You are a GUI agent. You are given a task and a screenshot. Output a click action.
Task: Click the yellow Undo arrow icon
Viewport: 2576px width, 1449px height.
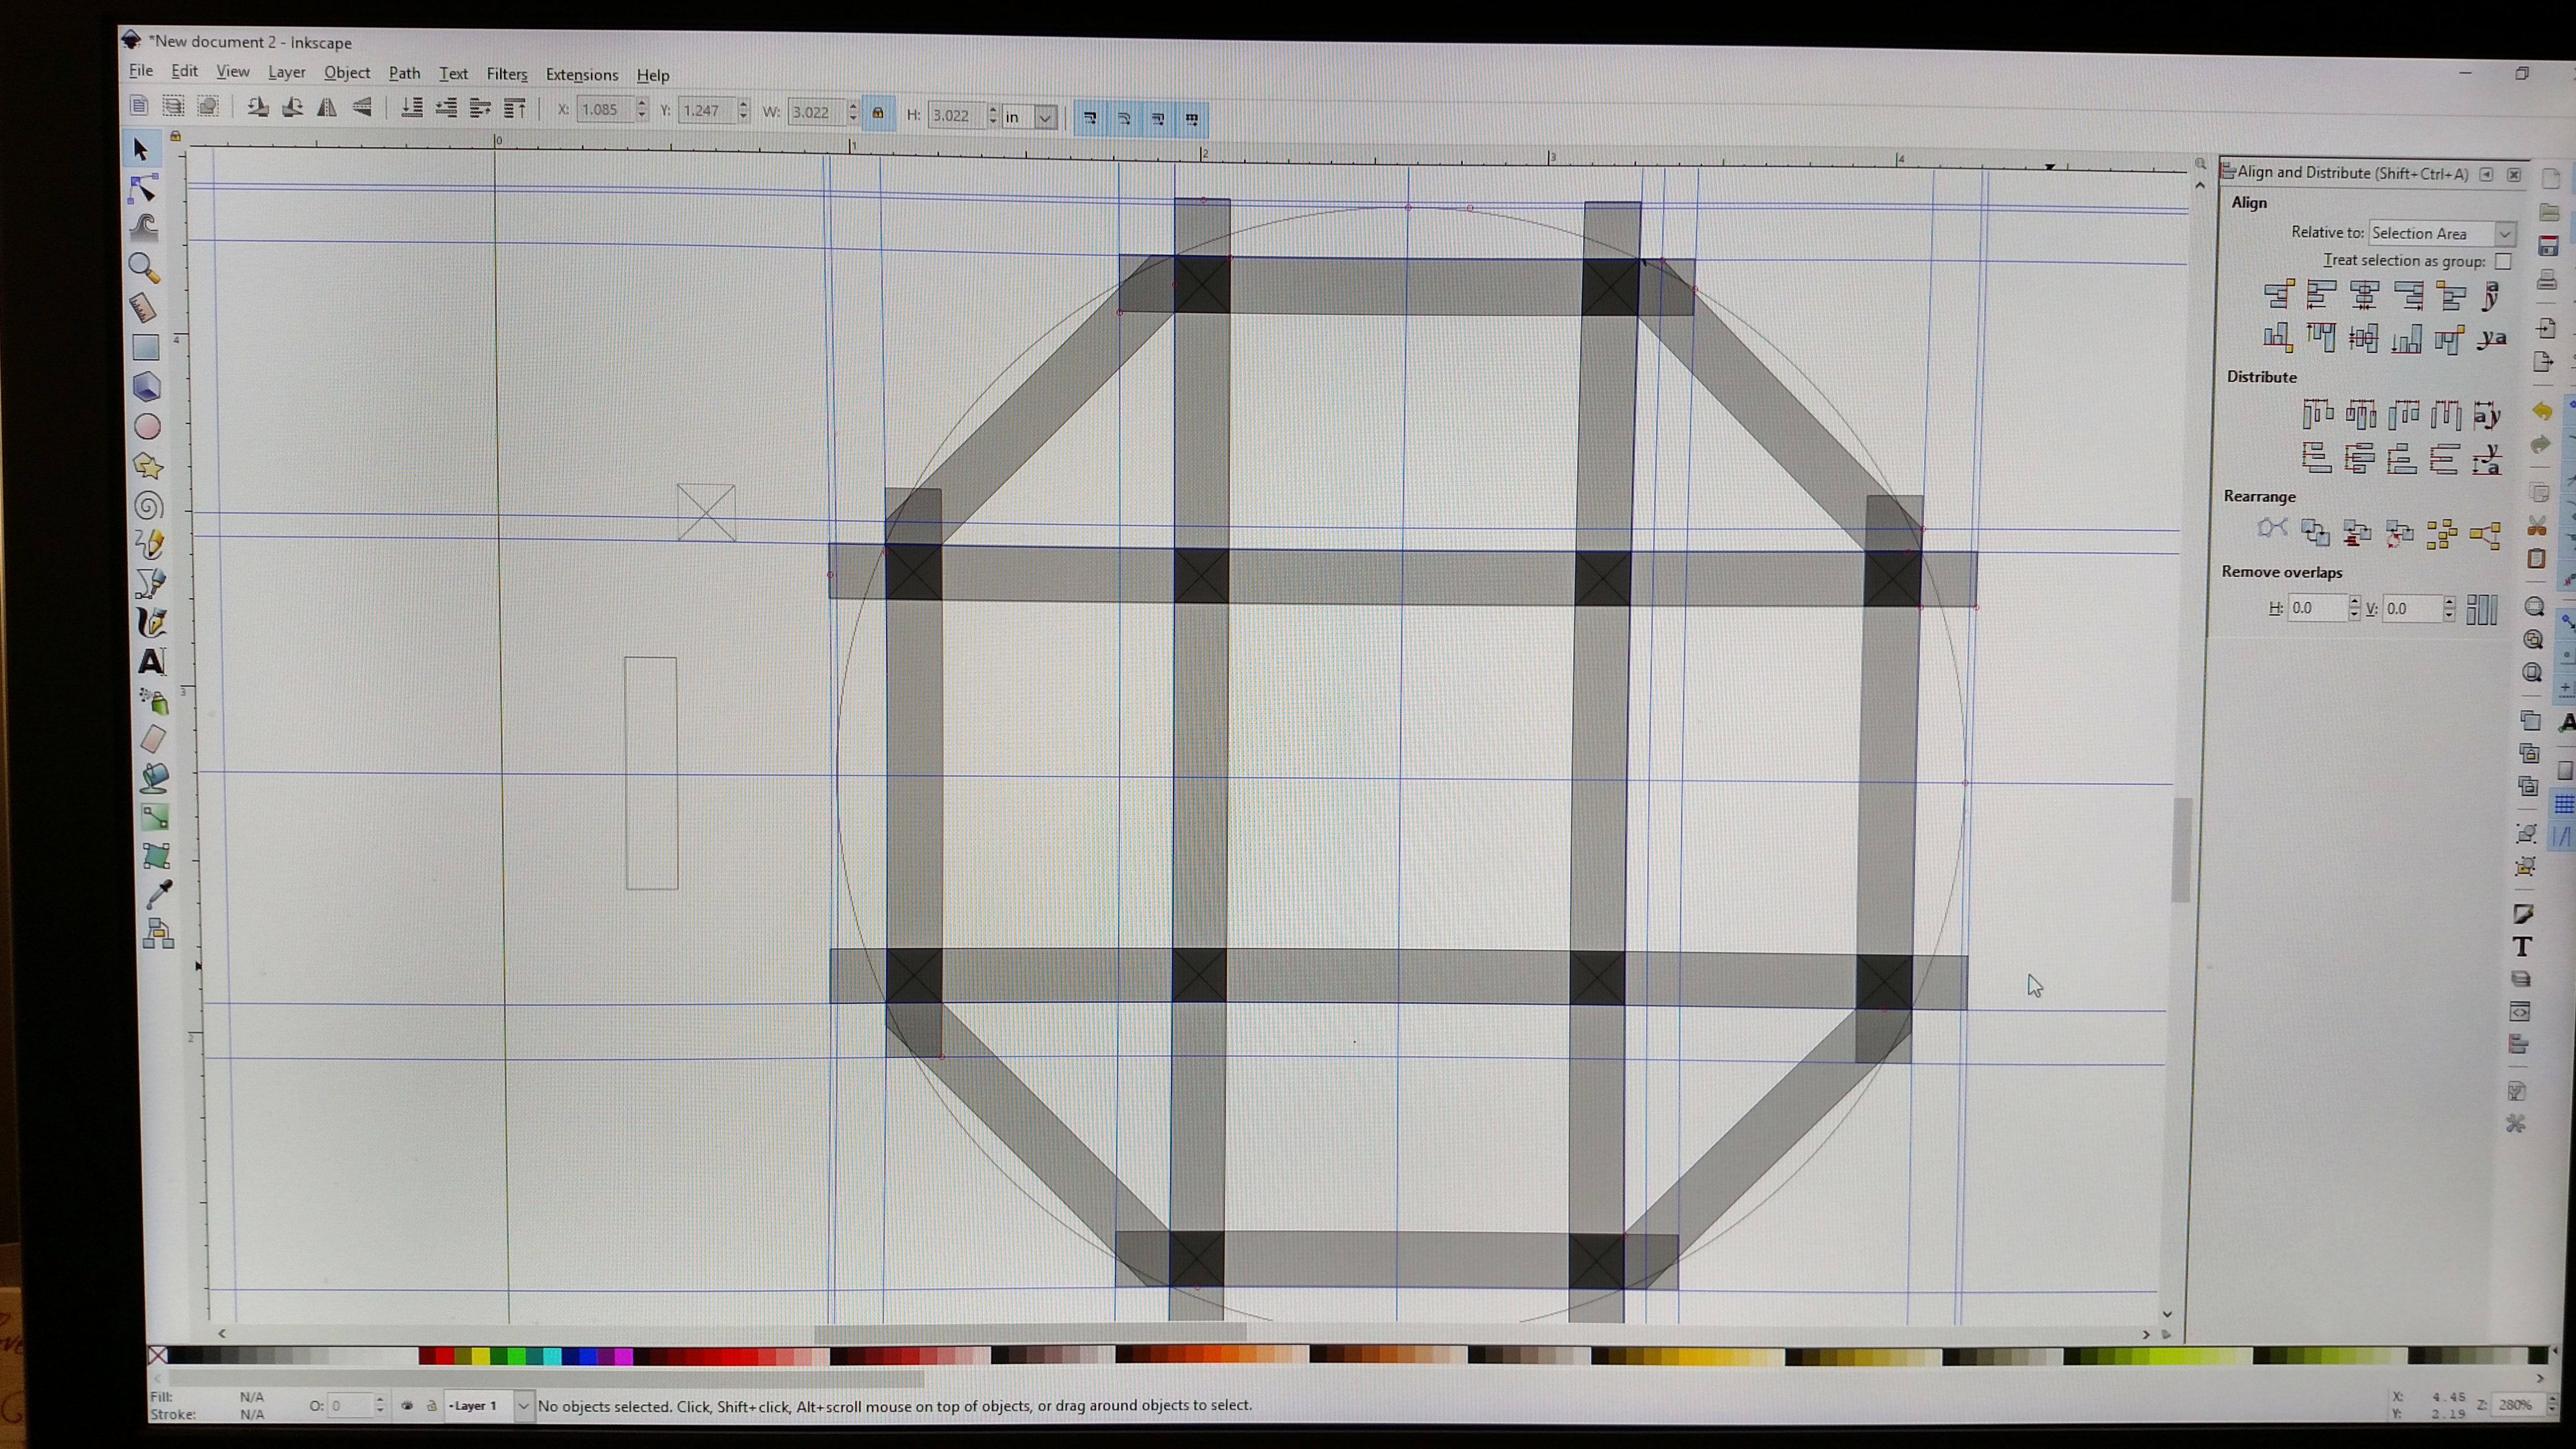click(x=2542, y=412)
